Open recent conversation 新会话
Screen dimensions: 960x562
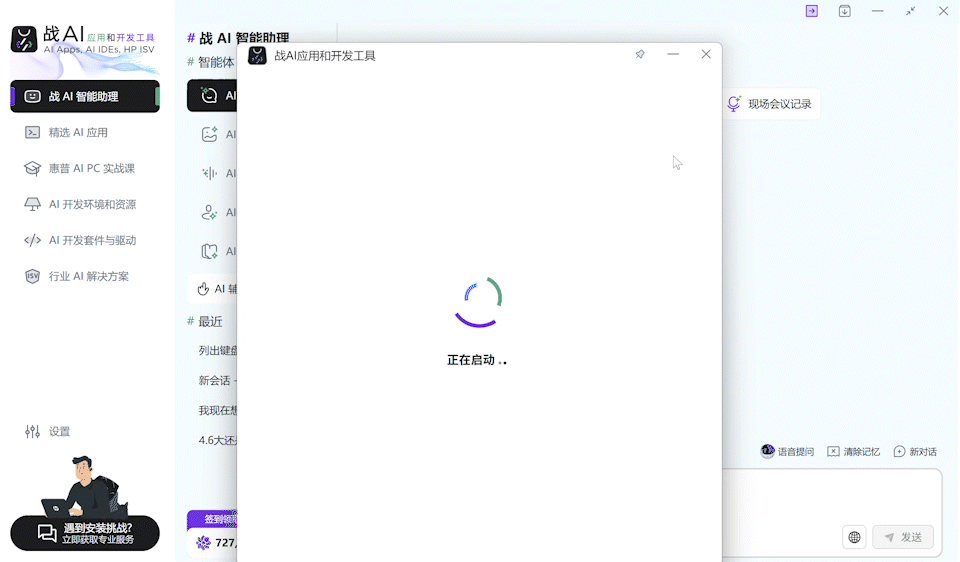click(x=217, y=381)
